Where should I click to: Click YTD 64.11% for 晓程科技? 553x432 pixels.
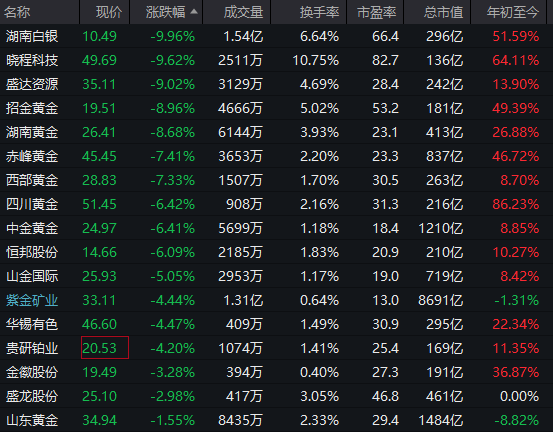(x=516, y=60)
